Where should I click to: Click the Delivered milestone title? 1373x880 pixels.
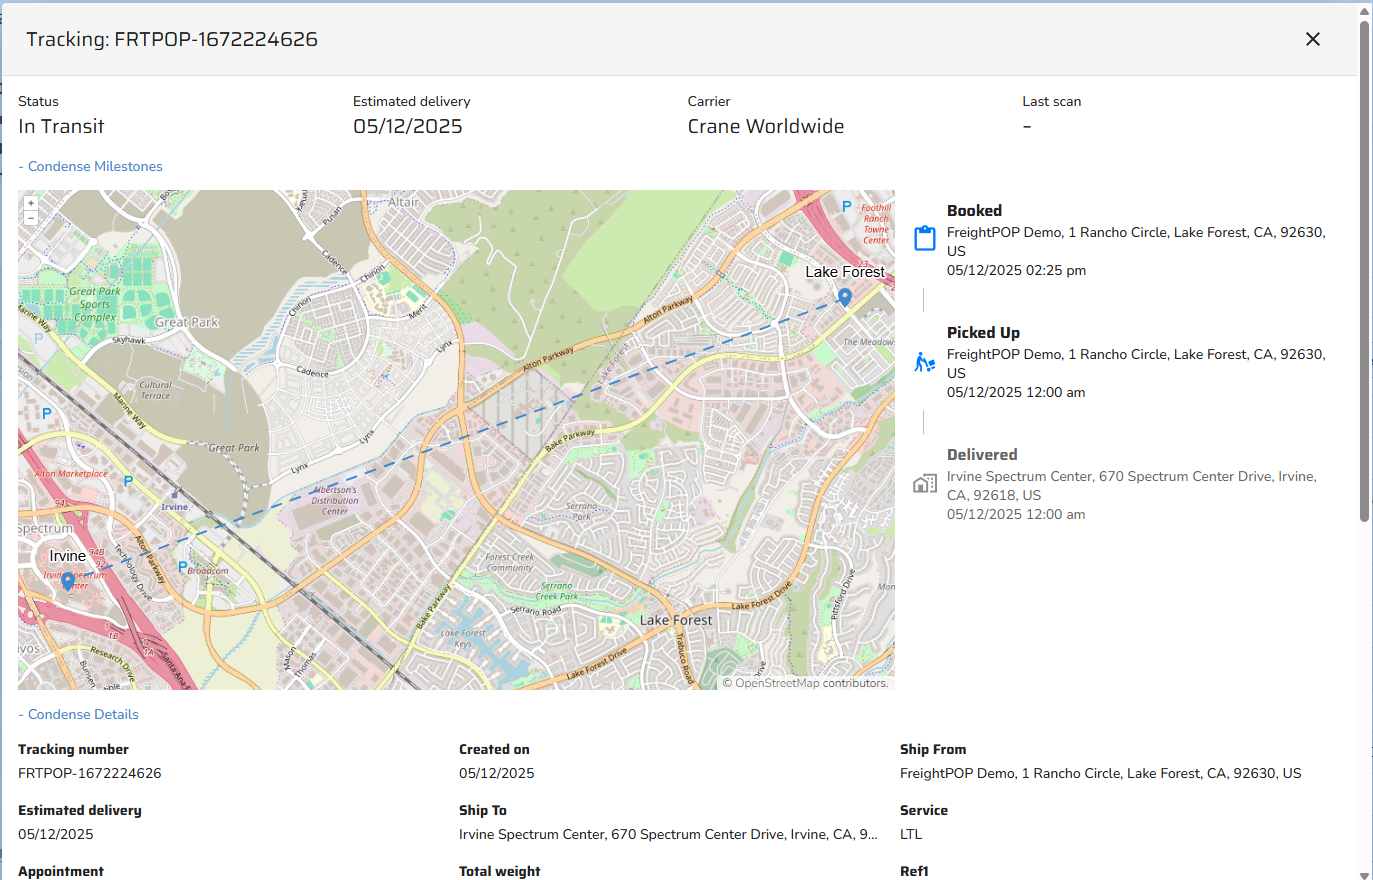(x=982, y=455)
